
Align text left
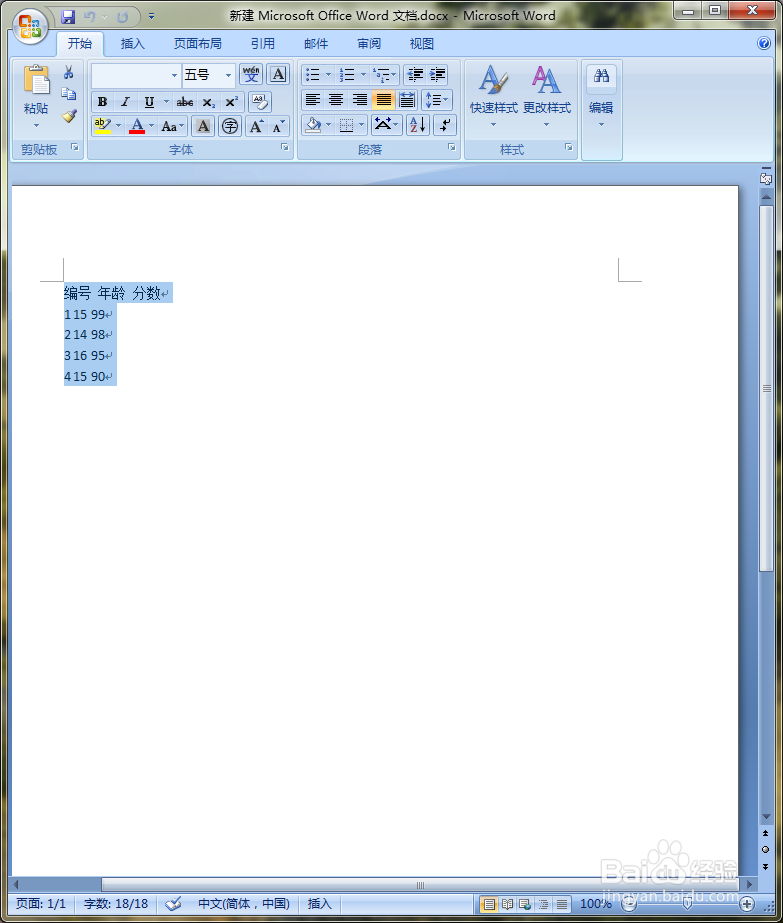313,99
